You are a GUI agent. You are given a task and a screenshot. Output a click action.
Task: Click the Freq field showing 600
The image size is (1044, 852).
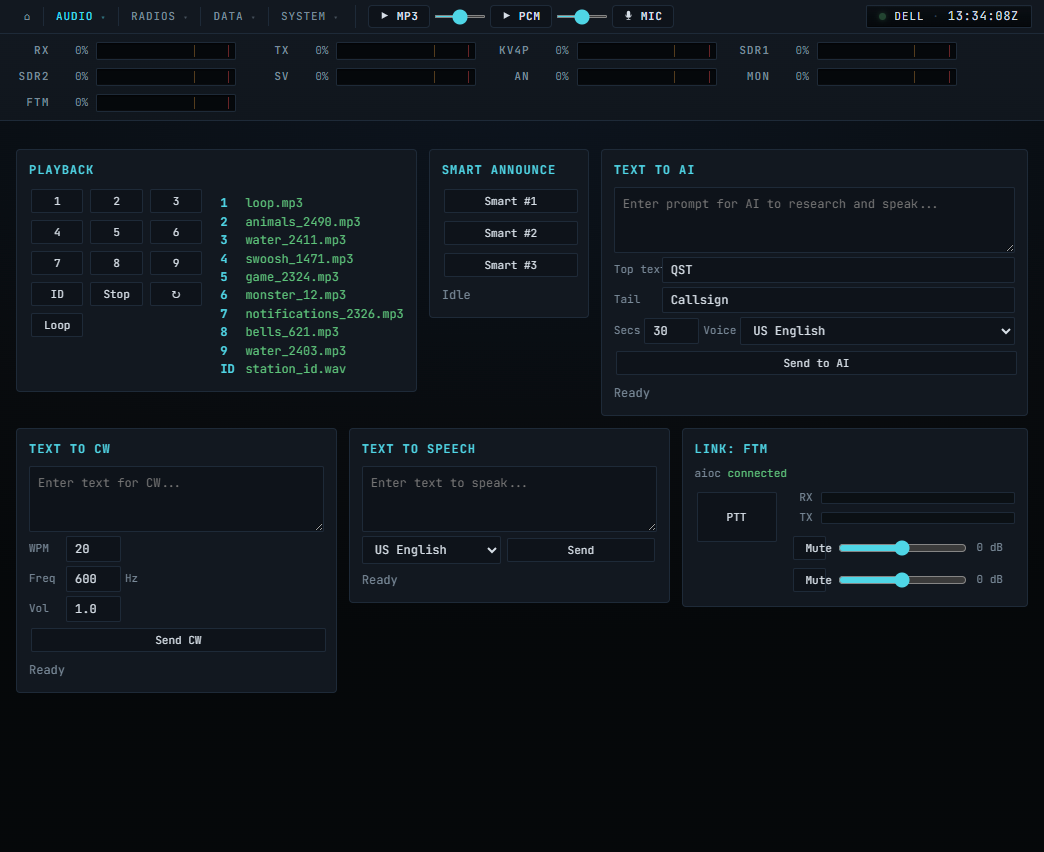pos(93,579)
